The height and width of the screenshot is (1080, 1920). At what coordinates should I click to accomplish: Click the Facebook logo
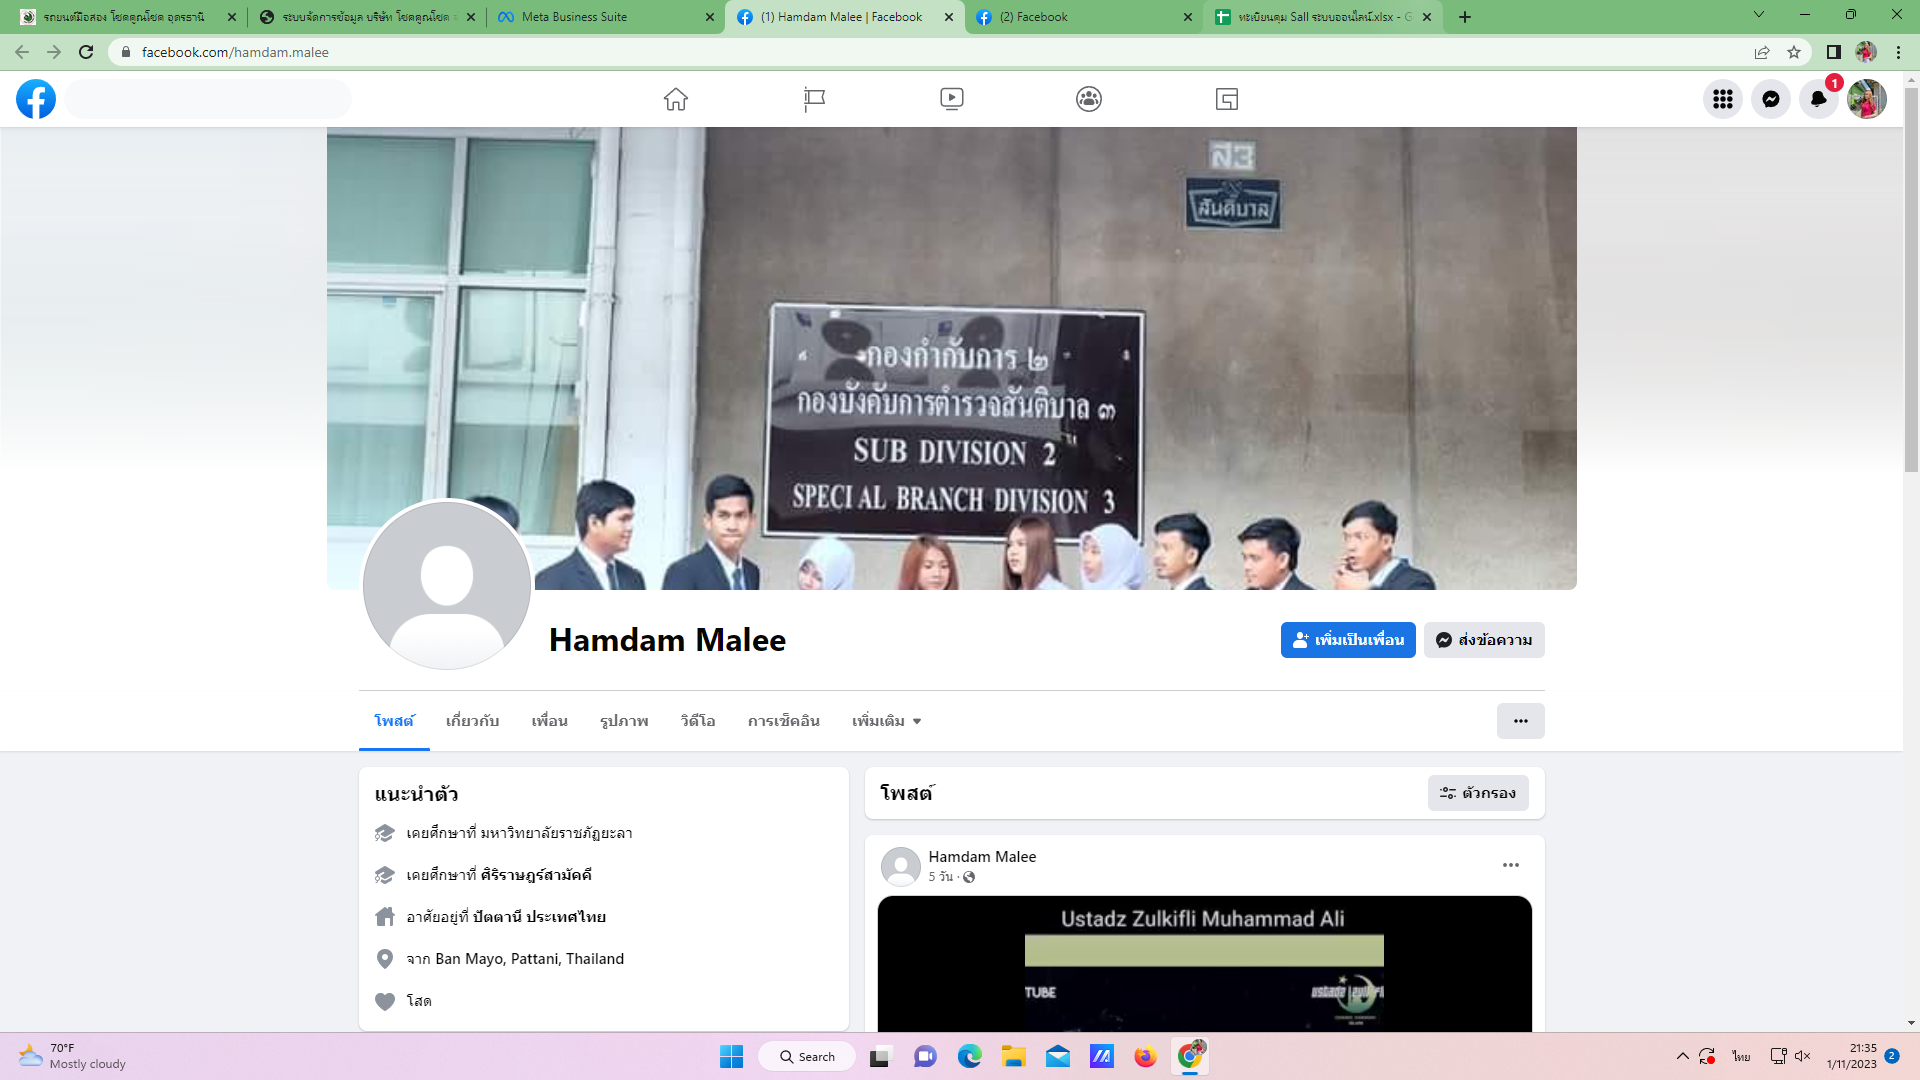click(36, 99)
